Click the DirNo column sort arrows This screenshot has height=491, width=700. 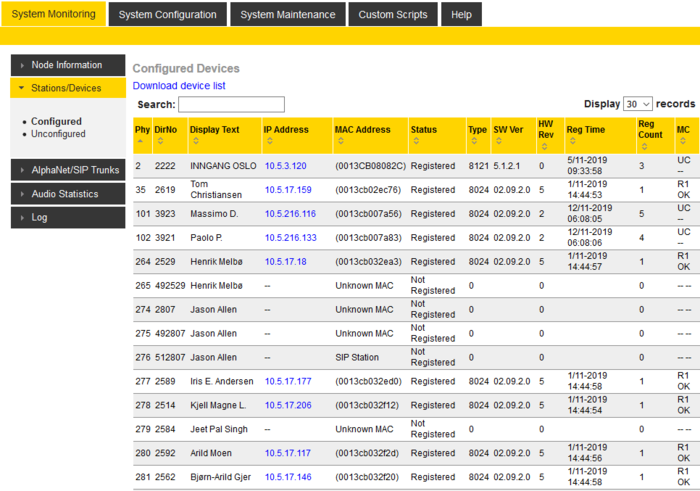click(158, 141)
